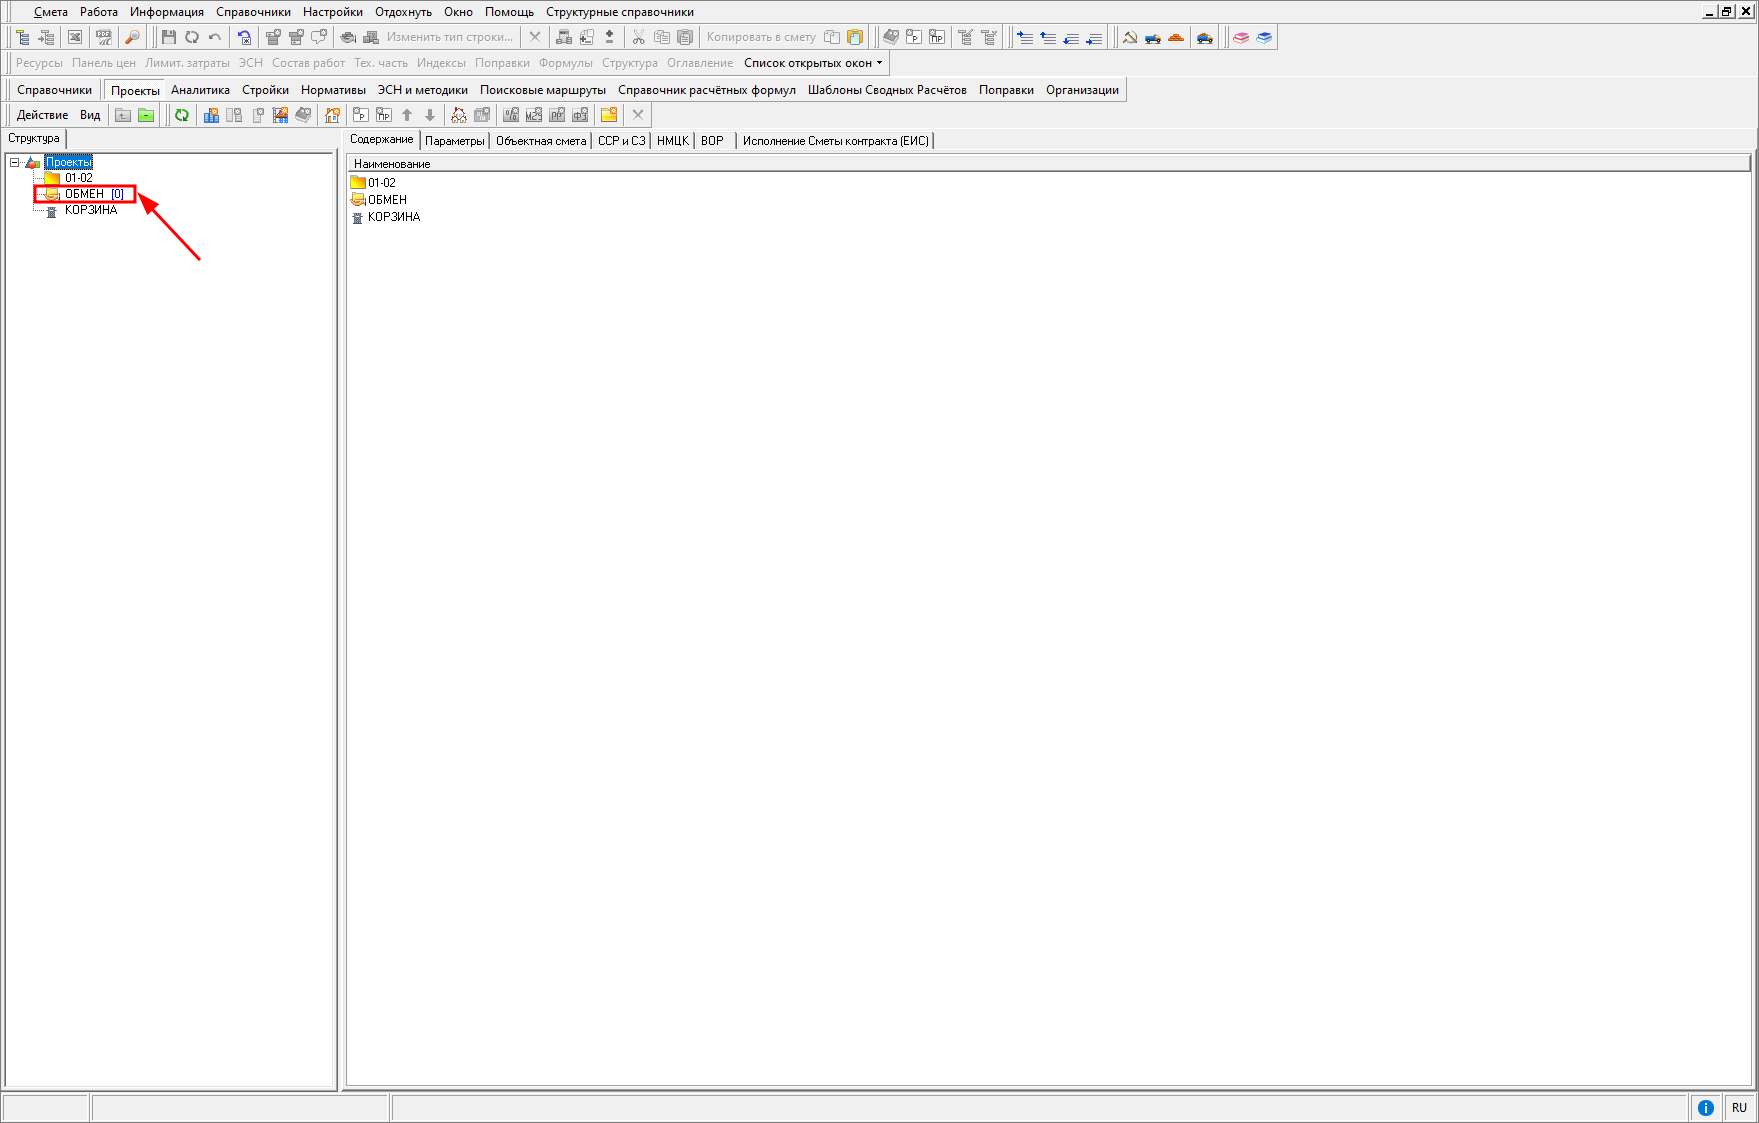This screenshot has height=1123, width=1759.
Task: Click the hammer and sickle icon
Action: pyautogui.click(x=1130, y=37)
